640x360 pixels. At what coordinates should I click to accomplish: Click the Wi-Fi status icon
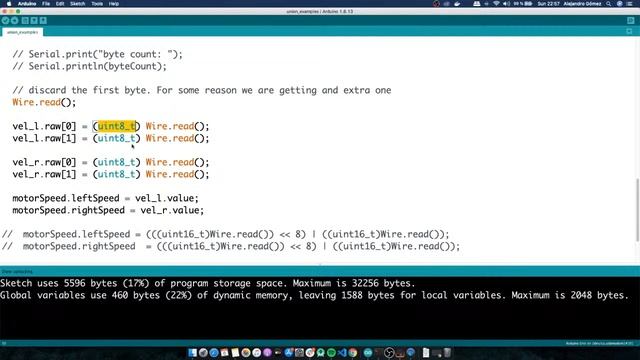click(496, 4)
